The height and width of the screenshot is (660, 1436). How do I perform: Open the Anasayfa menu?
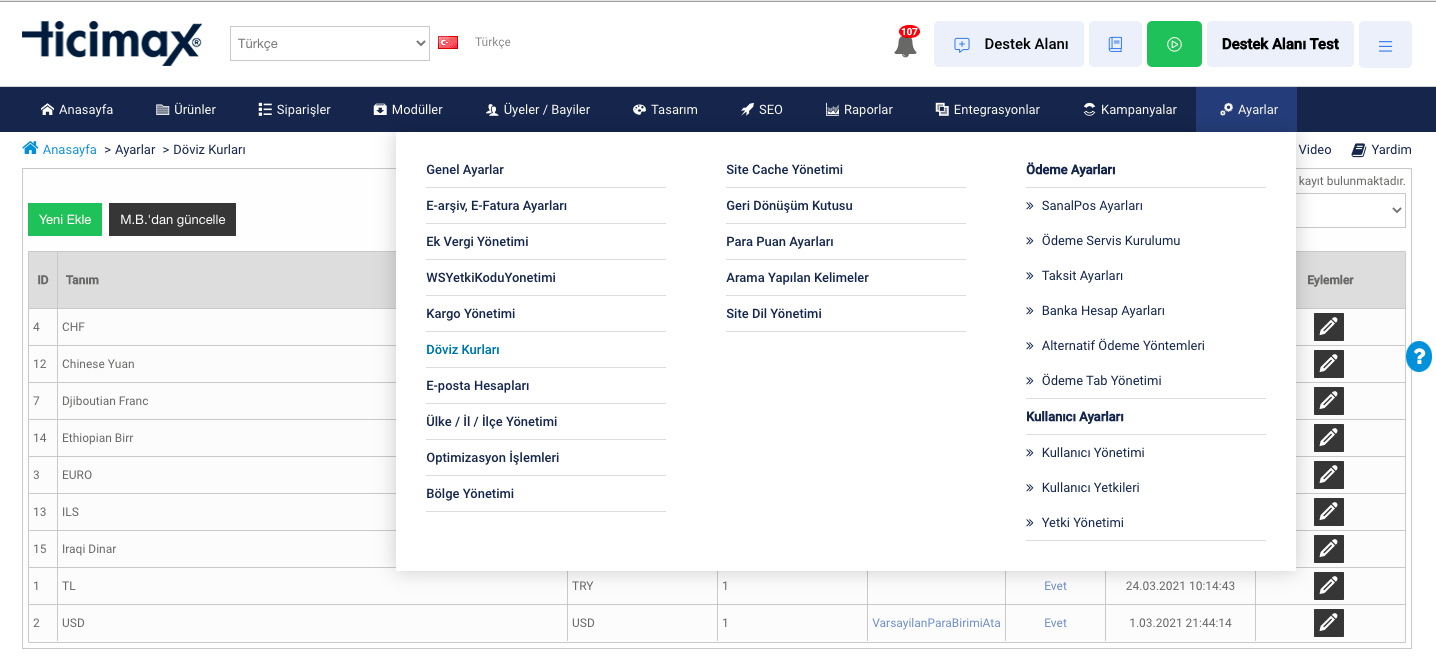pos(77,110)
